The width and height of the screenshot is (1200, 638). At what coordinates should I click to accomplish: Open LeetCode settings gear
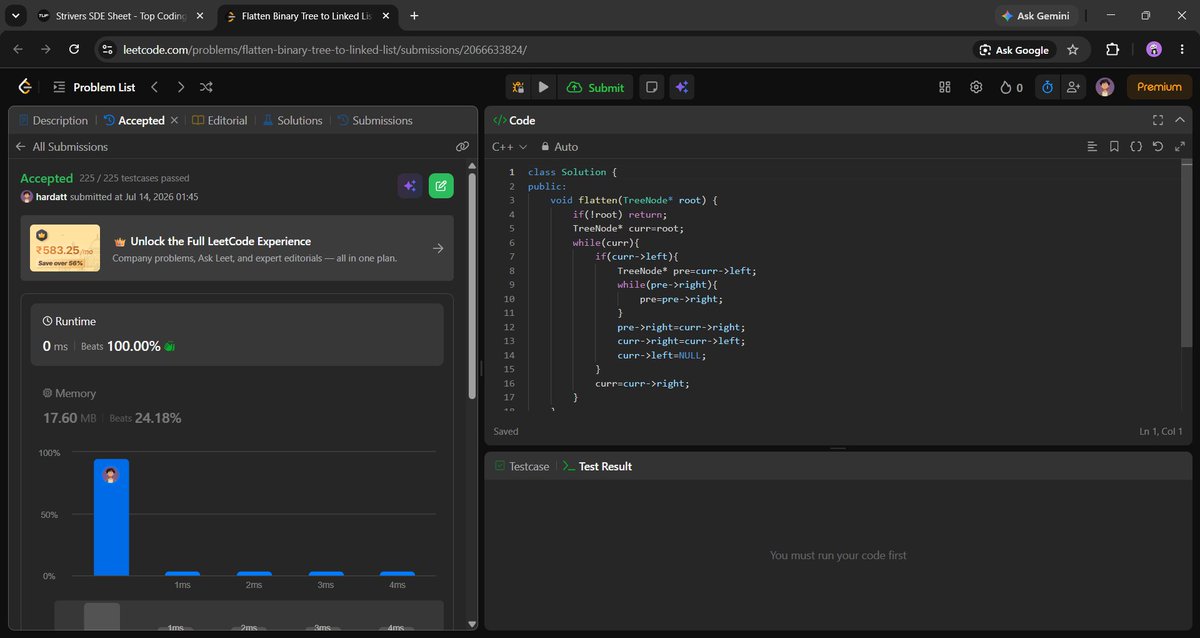976,87
